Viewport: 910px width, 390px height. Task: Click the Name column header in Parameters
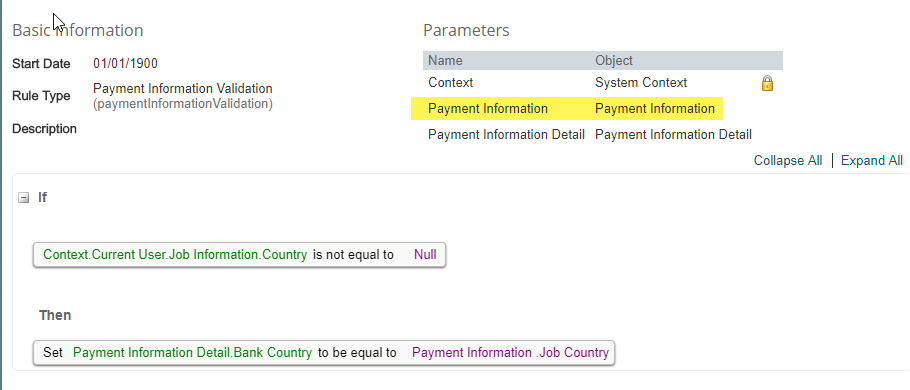click(445, 60)
